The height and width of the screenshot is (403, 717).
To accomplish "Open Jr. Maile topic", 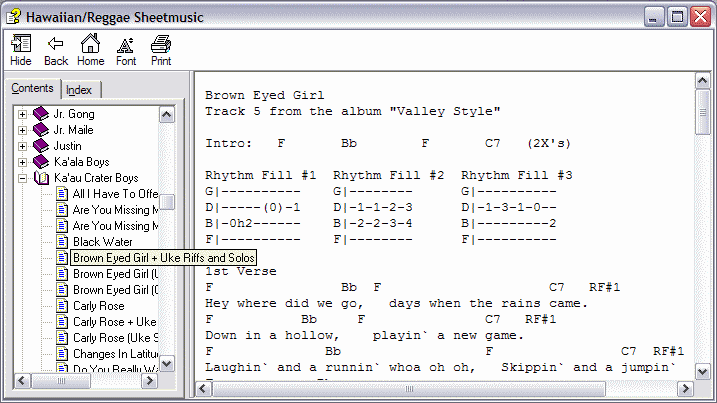I will pyautogui.click(x=74, y=129).
